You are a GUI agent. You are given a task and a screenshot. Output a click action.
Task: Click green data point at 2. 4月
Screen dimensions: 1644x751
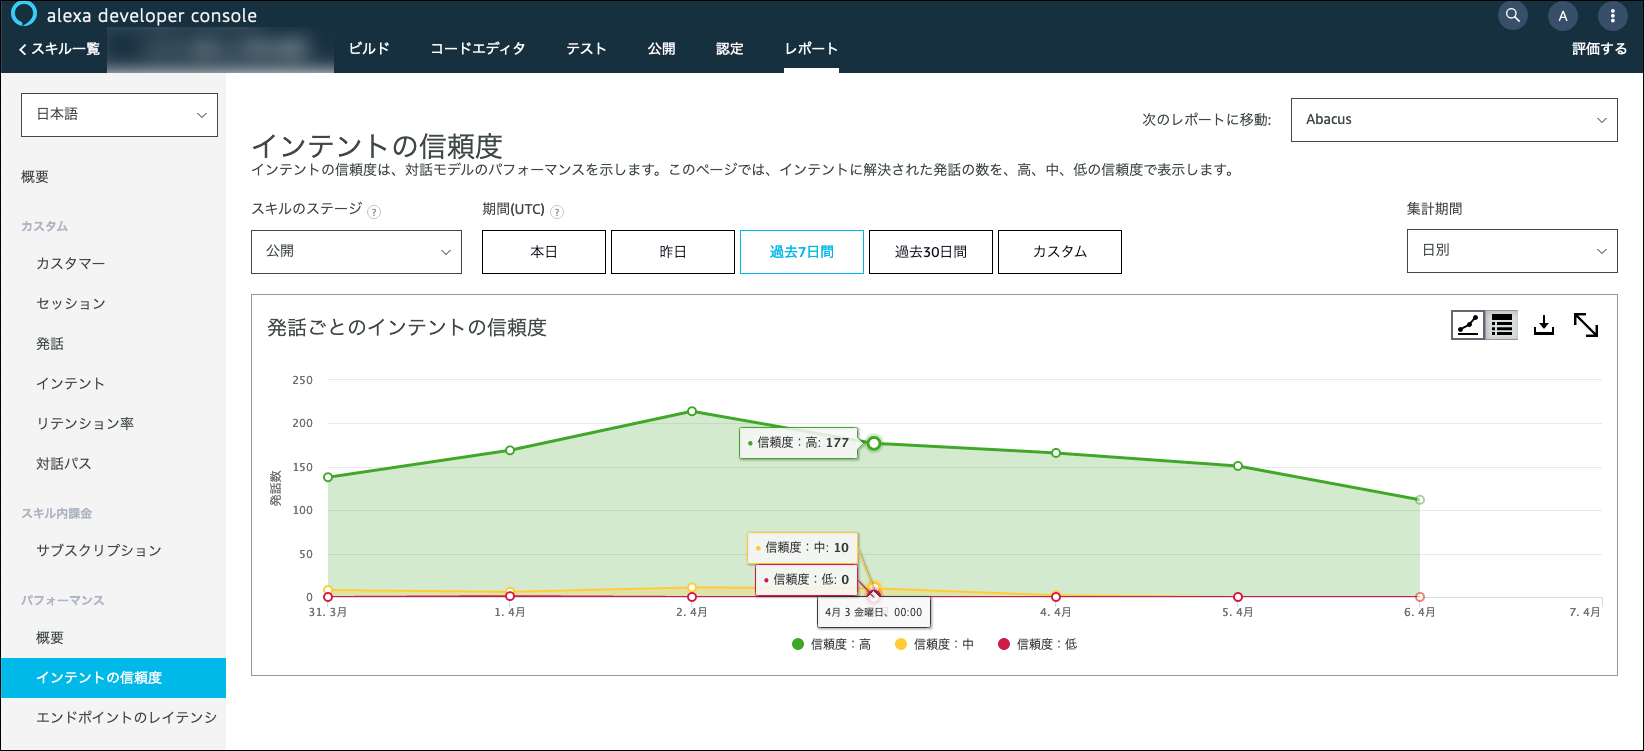tap(692, 411)
